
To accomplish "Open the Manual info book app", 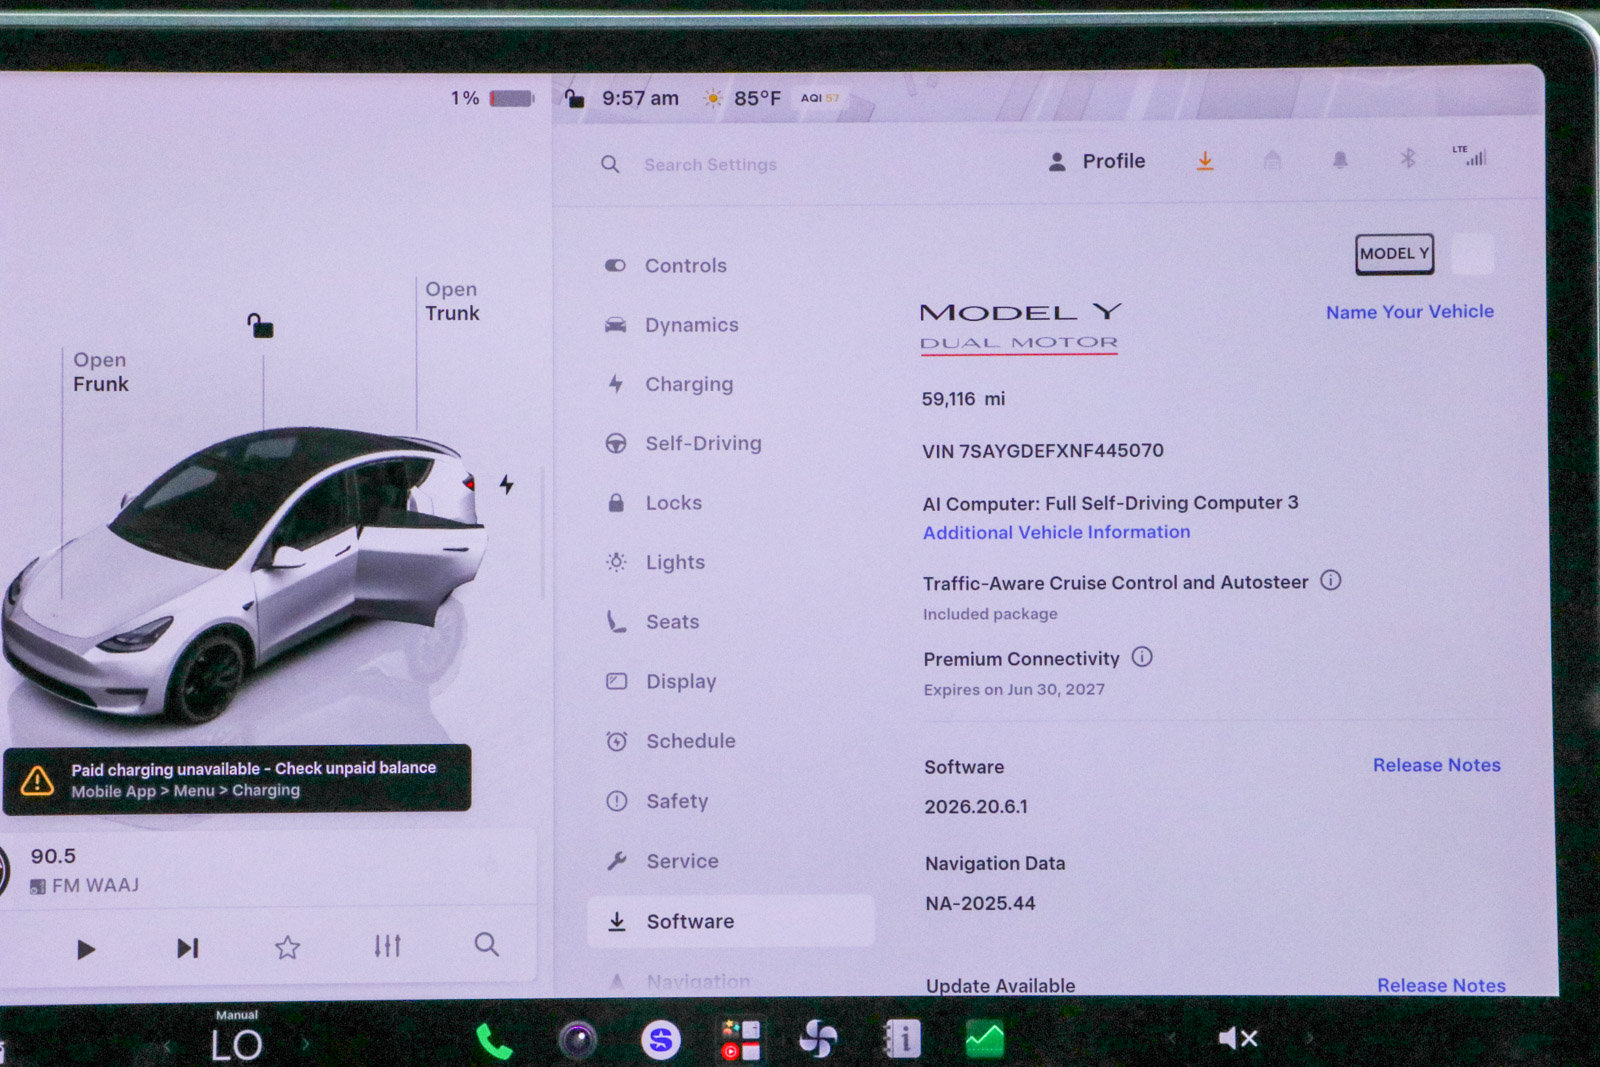I will 902,1039.
